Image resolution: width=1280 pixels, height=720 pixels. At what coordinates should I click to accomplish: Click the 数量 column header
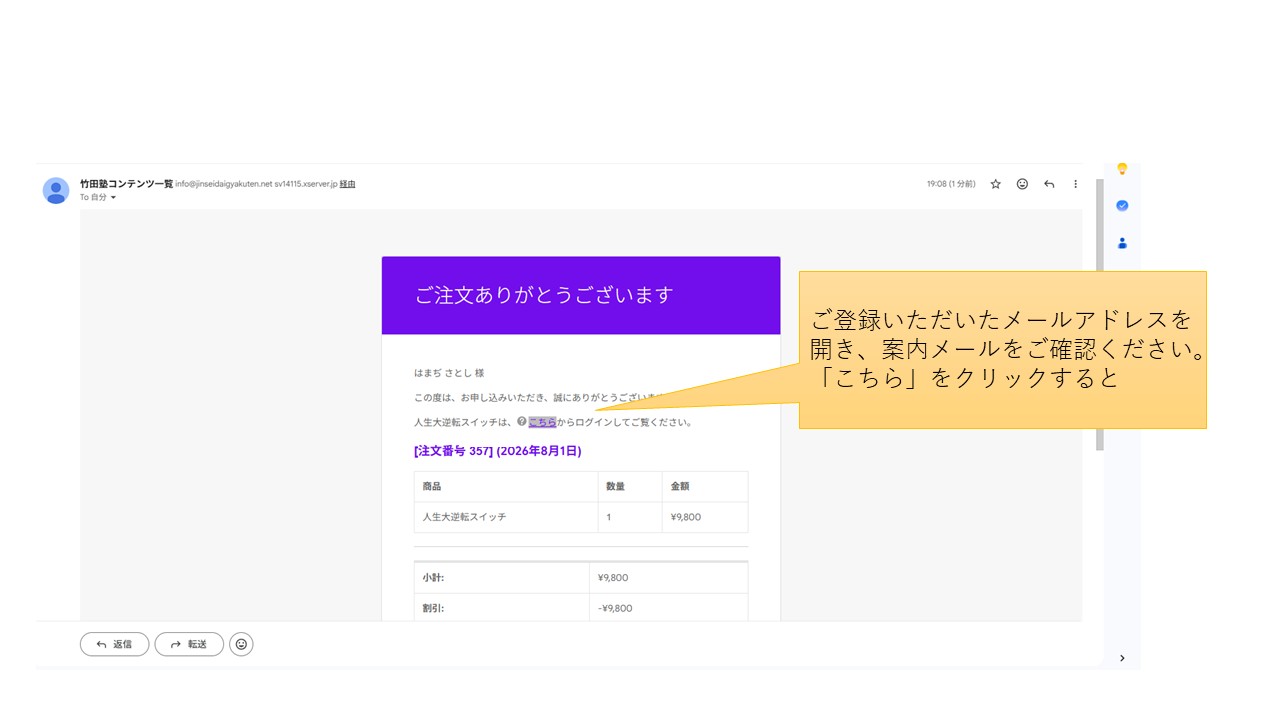pyautogui.click(x=616, y=487)
